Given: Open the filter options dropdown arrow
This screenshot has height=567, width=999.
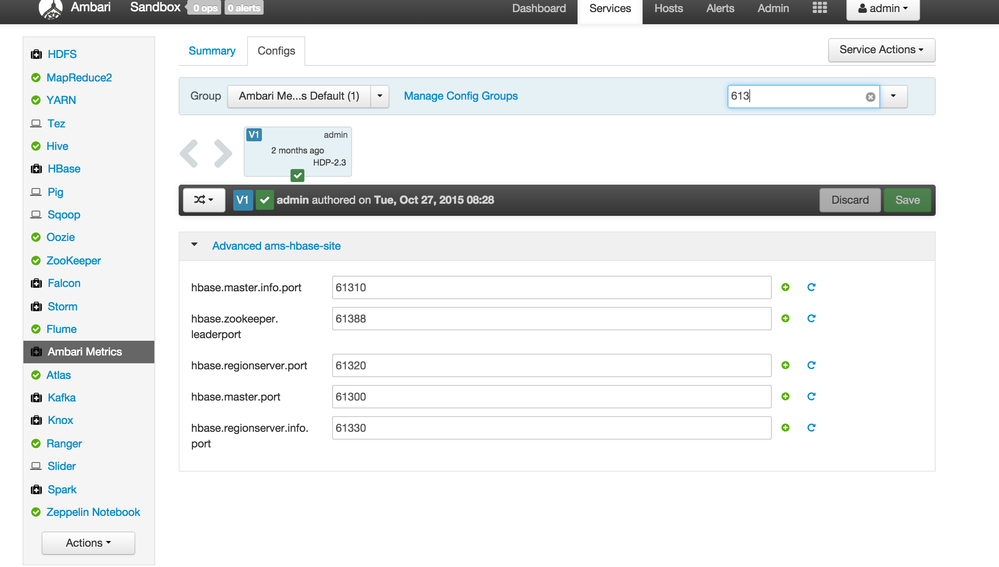Looking at the screenshot, I should [x=893, y=96].
